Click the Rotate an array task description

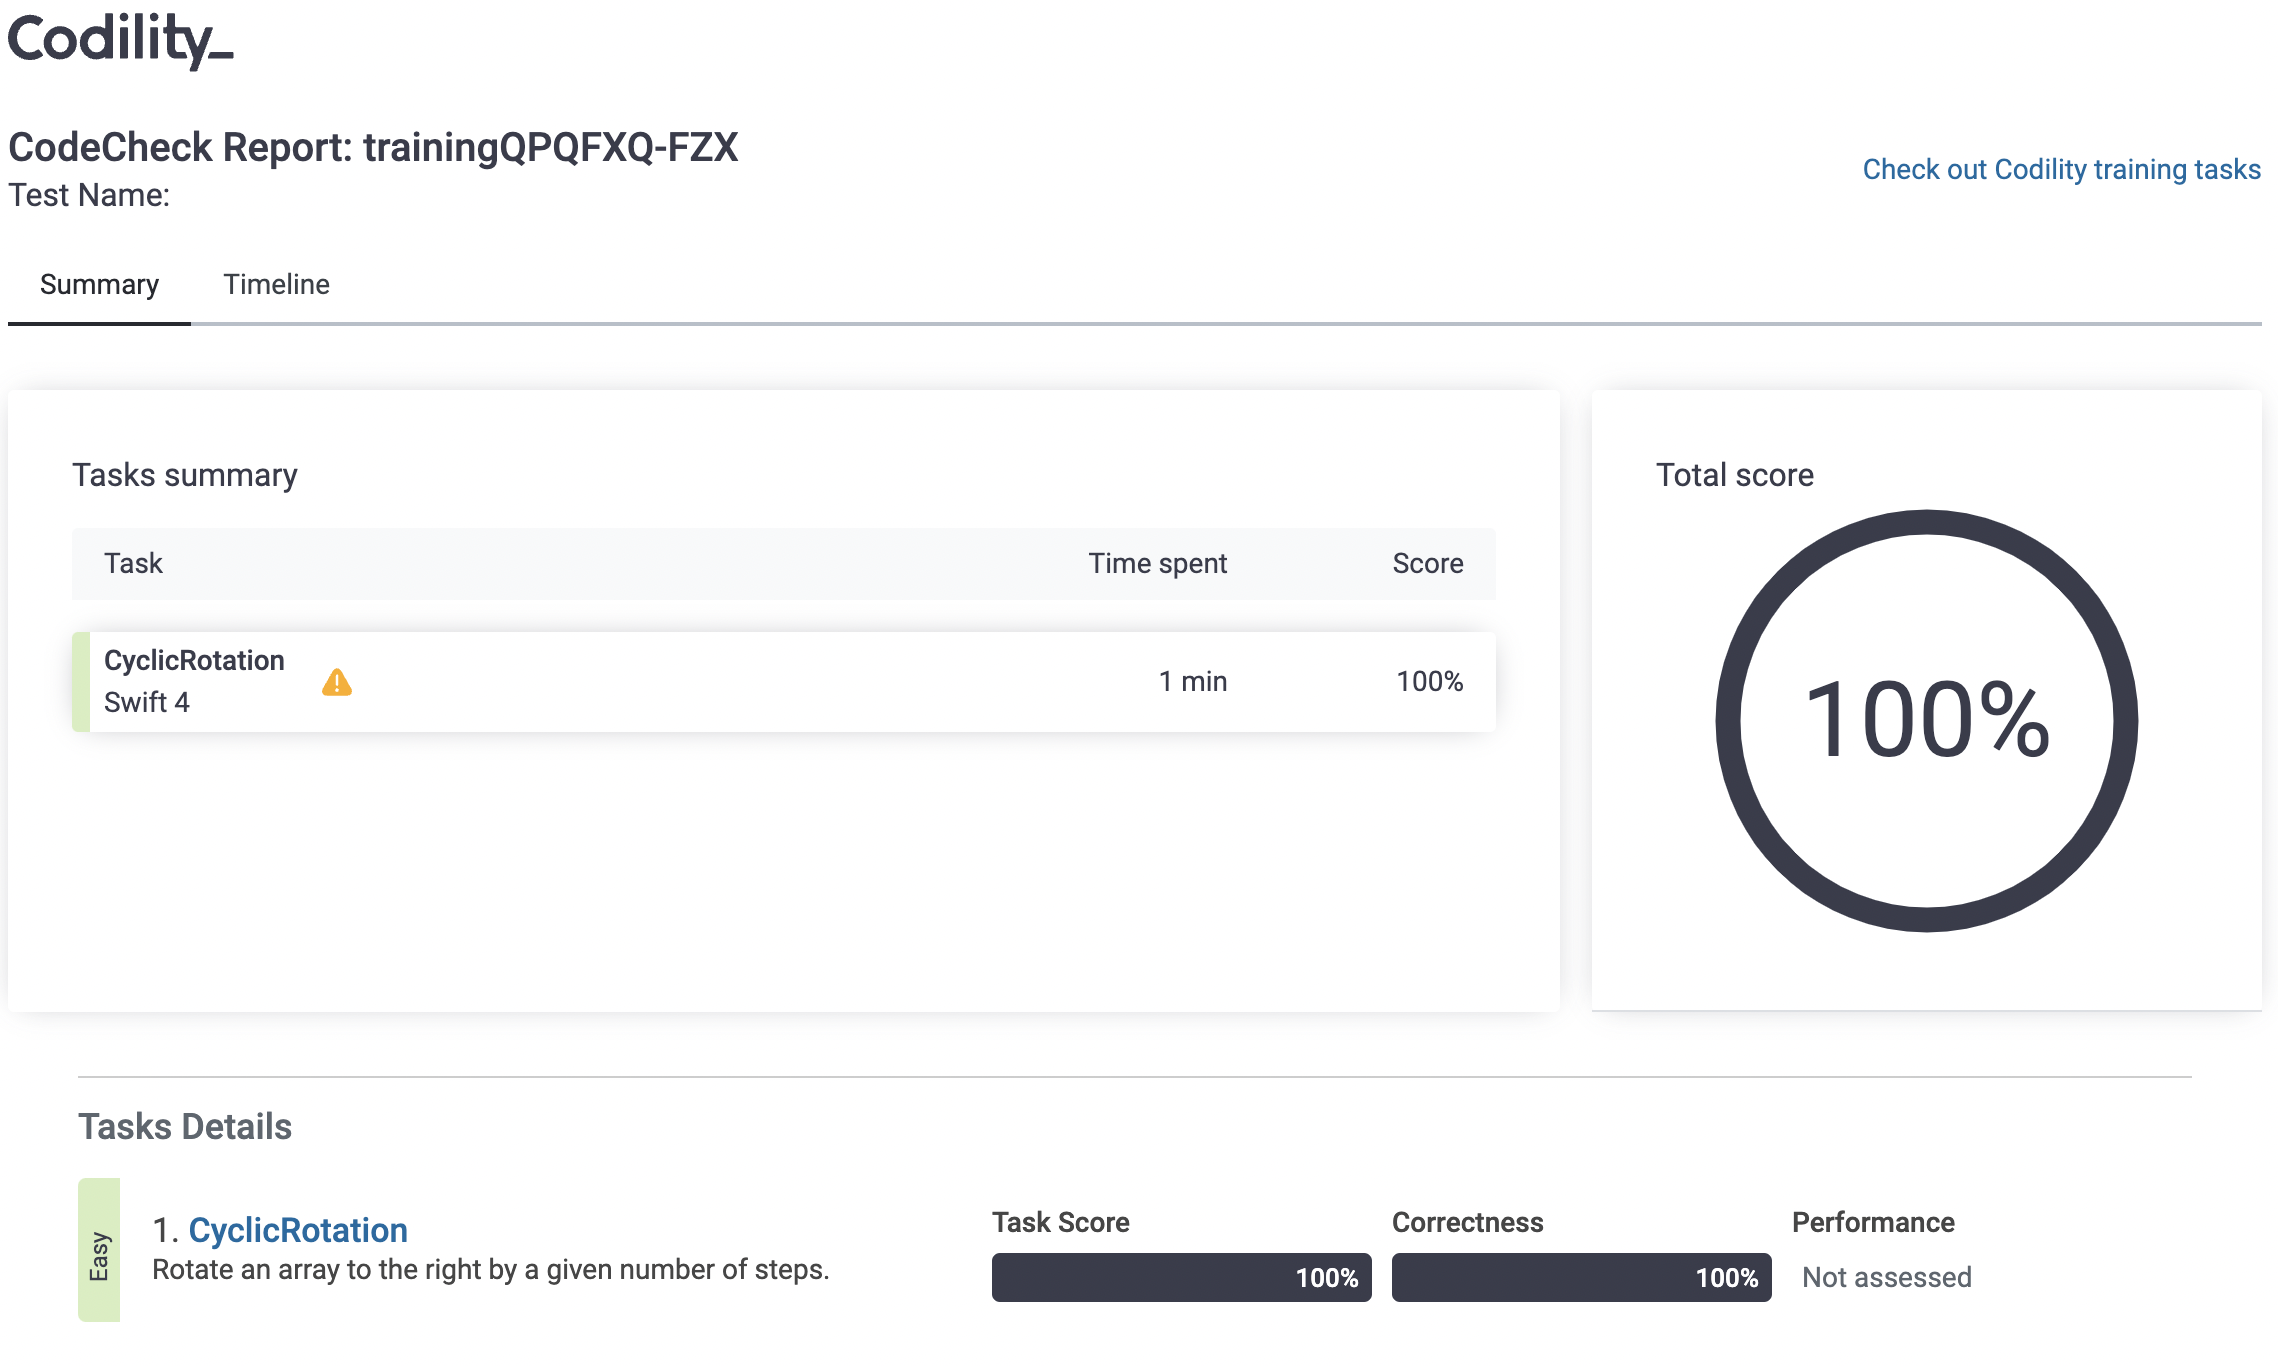pyautogui.click(x=490, y=1270)
